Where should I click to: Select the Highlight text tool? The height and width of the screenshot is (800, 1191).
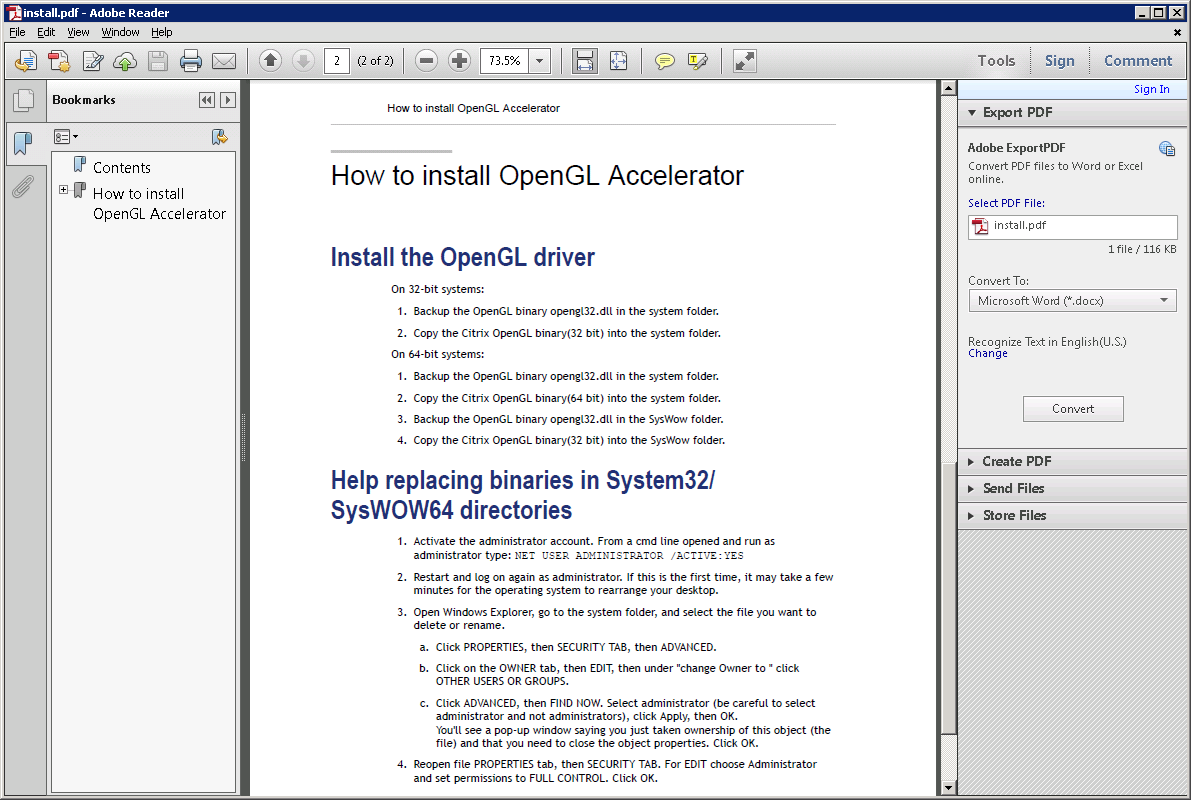point(697,61)
